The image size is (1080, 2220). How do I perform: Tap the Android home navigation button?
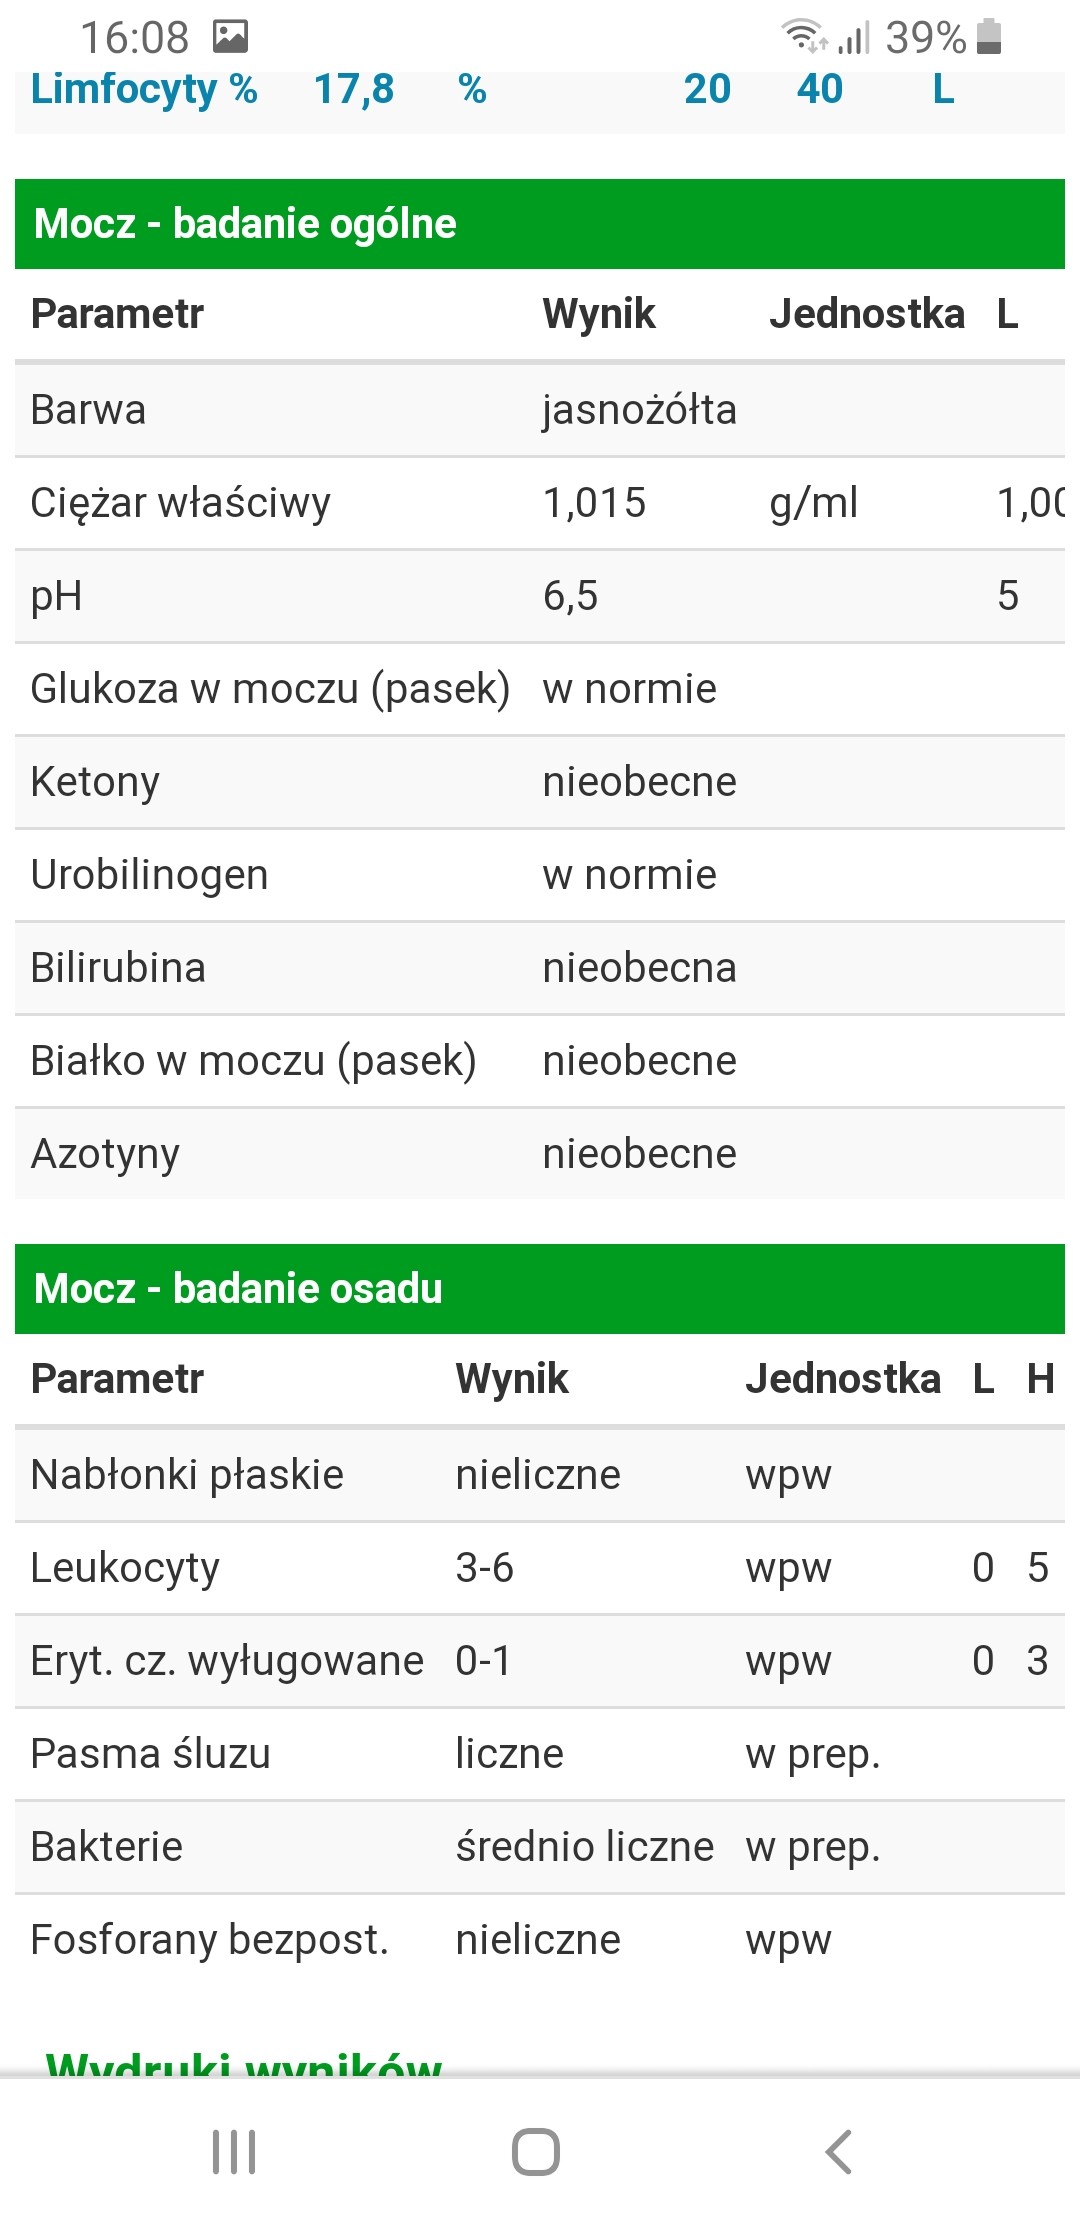pyautogui.click(x=536, y=2152)
